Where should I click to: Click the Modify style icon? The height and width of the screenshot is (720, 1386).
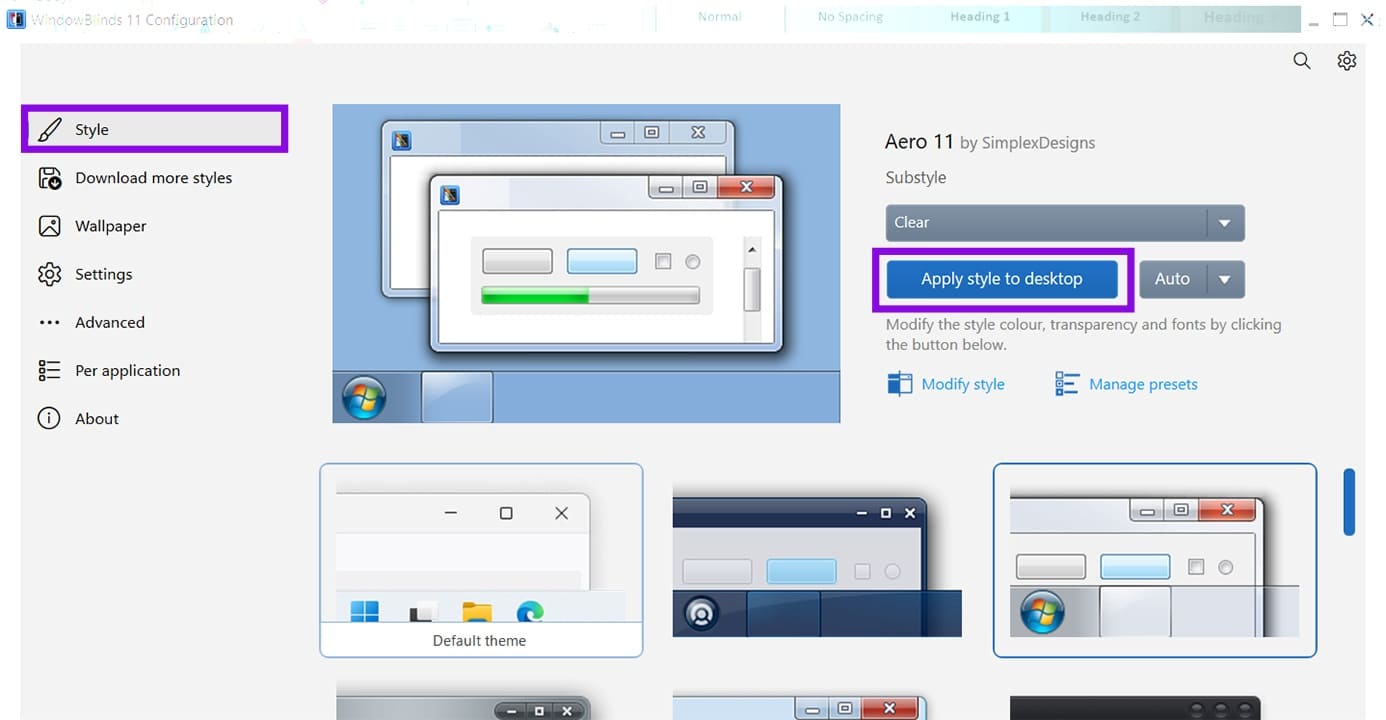tap(899, 384)
